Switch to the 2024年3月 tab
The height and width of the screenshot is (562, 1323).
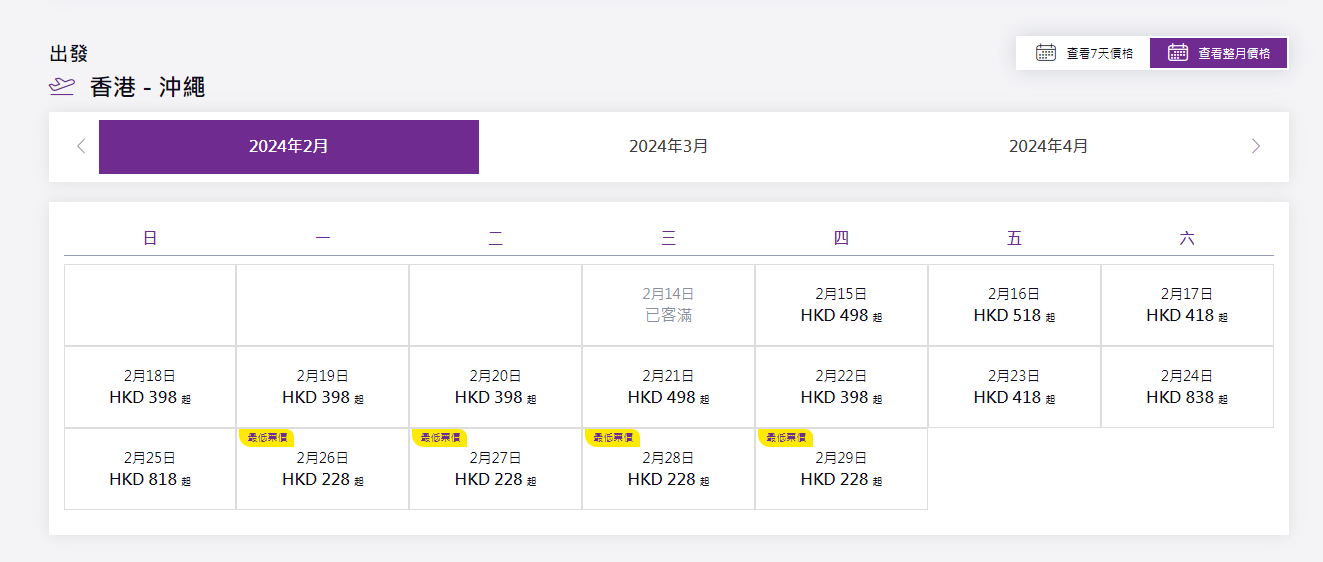pyautogui.click(x=668, y=147)
